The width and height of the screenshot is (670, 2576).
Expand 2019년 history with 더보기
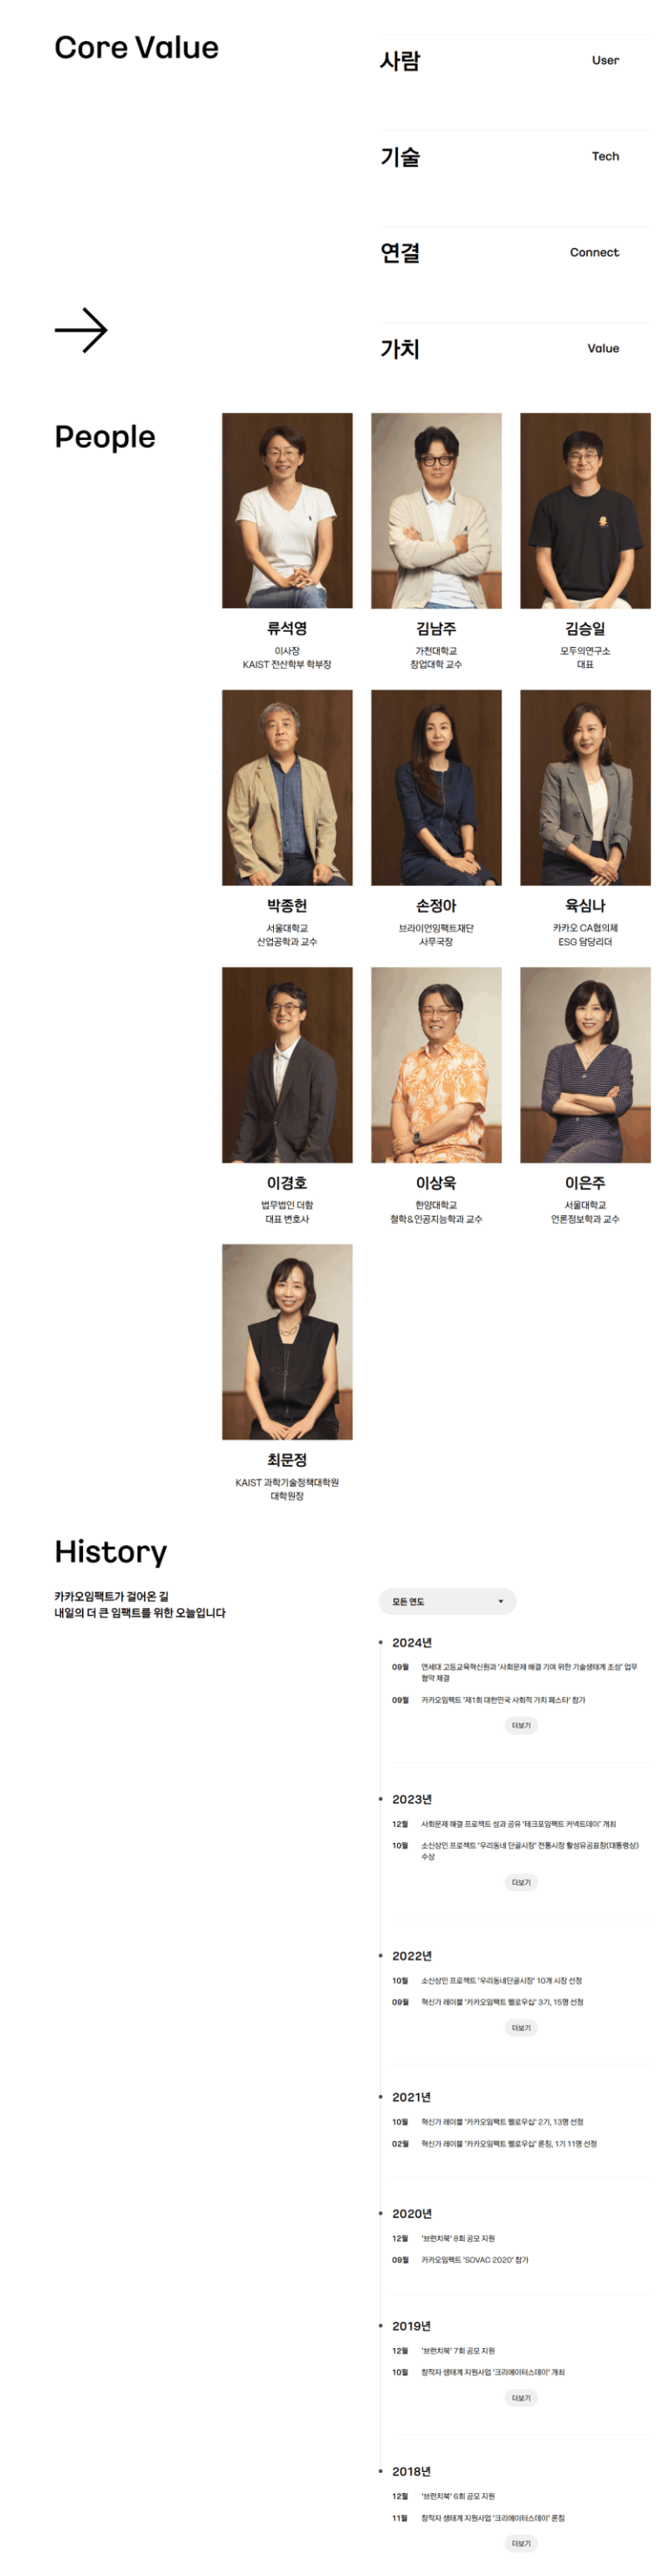pos(521,2398)
